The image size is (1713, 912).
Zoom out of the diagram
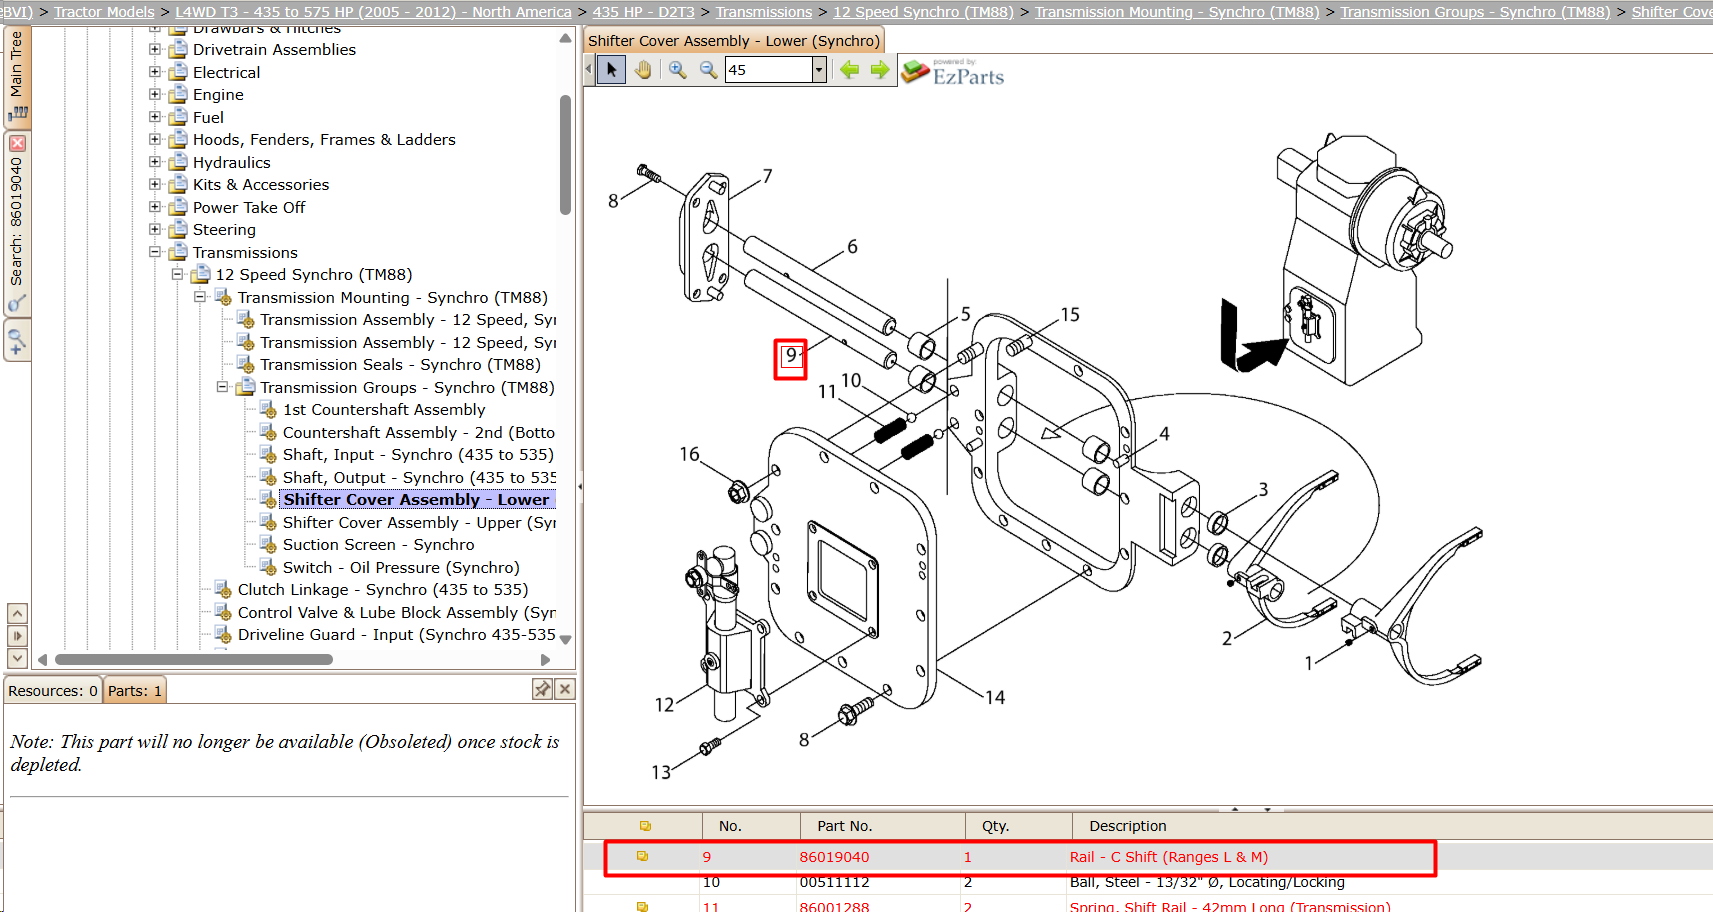tap(708, 70)
